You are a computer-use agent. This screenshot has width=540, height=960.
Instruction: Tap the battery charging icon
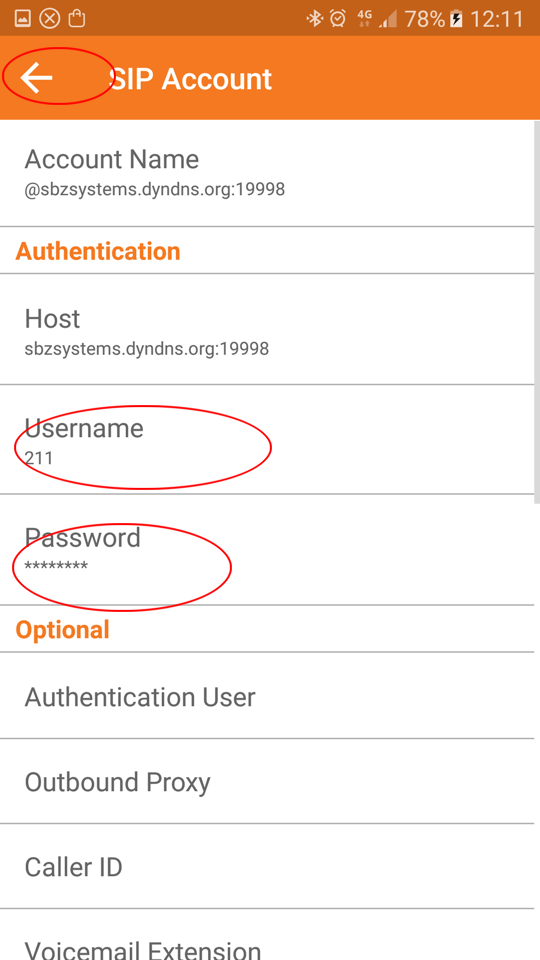[x=456, y=19]
